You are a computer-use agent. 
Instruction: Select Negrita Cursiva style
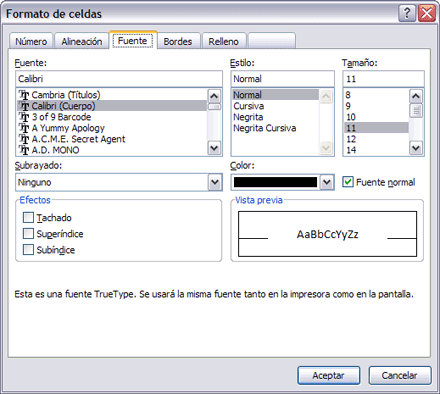pos(275,128)
